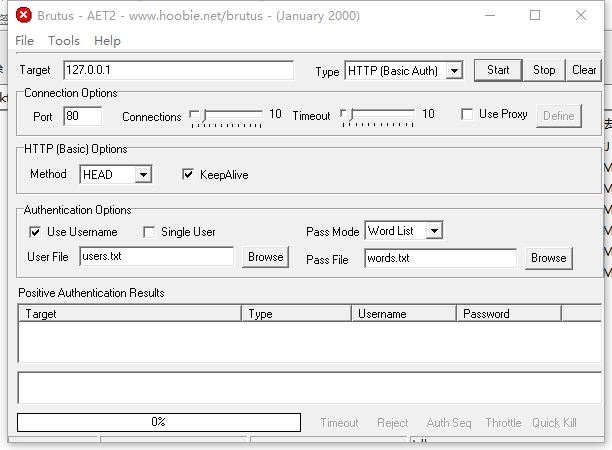Image resolution: width=612 pixels, height=450 pixels.
Task: Click the Auth Seq status indicator
Action: [449, 423]
